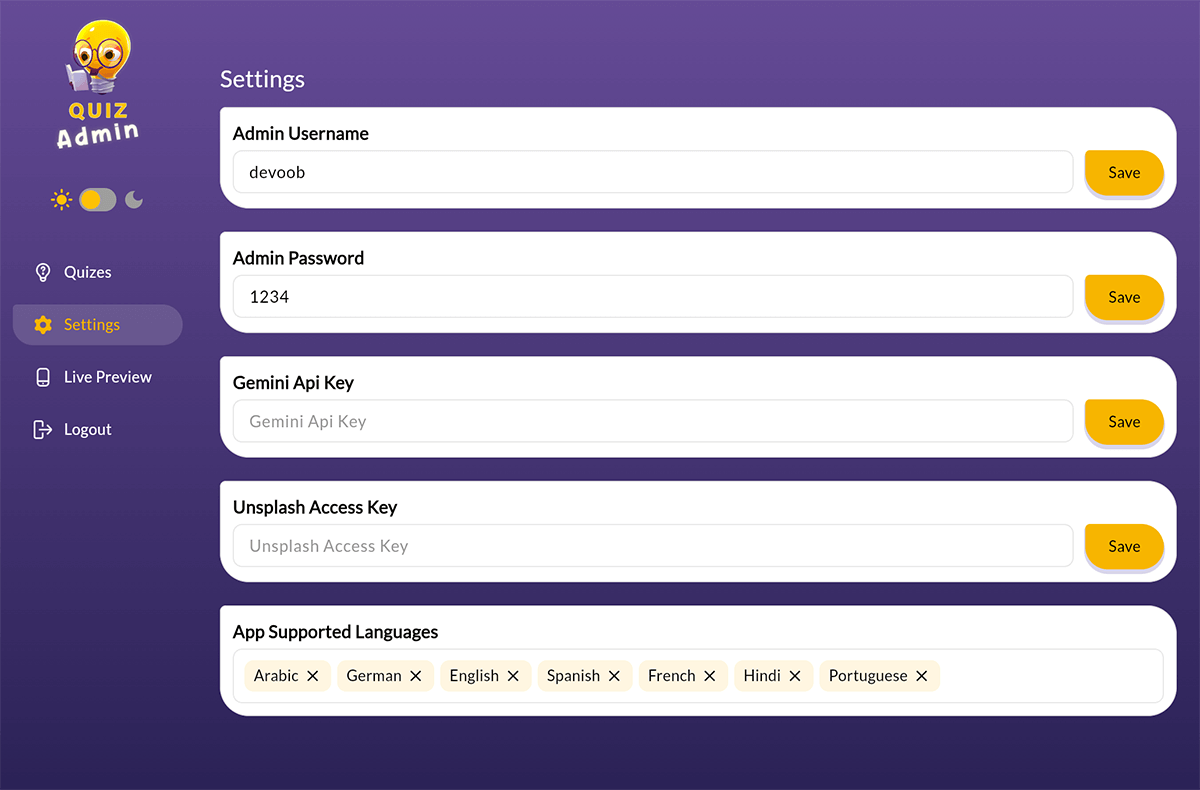This screenshot has height=790, width=1200.
Task: Remove the Arabic language tag
Action: [x=313, y=676]
